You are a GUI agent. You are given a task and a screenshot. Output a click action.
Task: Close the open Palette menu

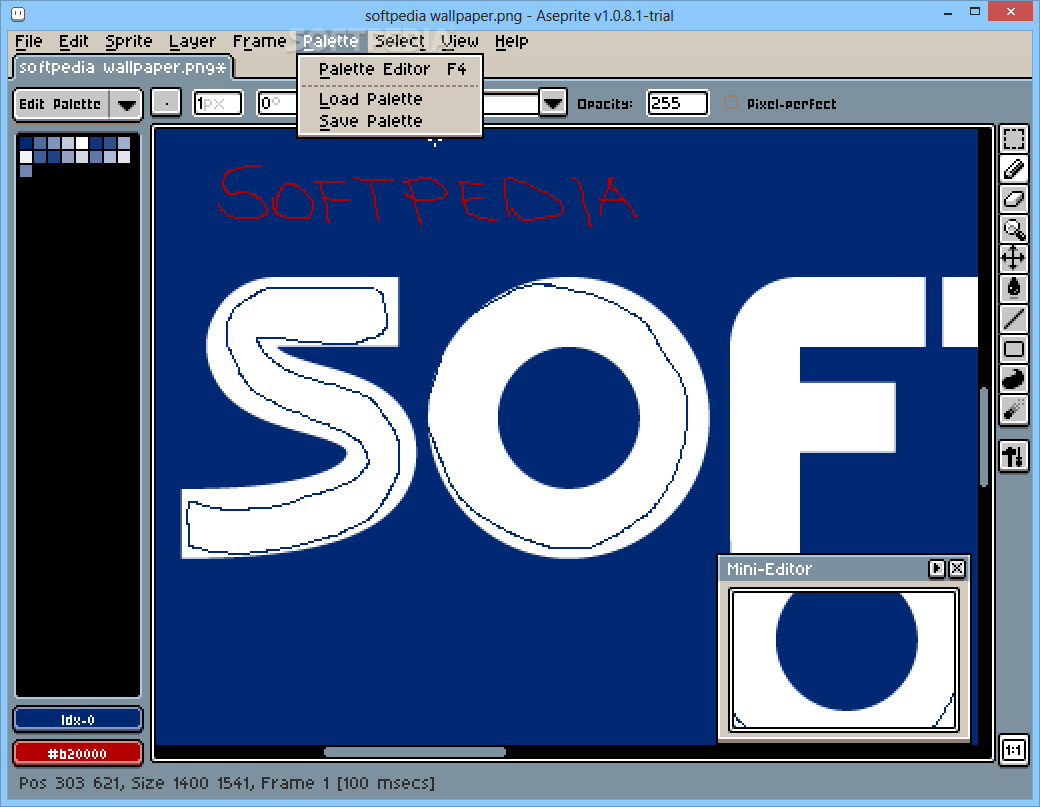(330, 41)
